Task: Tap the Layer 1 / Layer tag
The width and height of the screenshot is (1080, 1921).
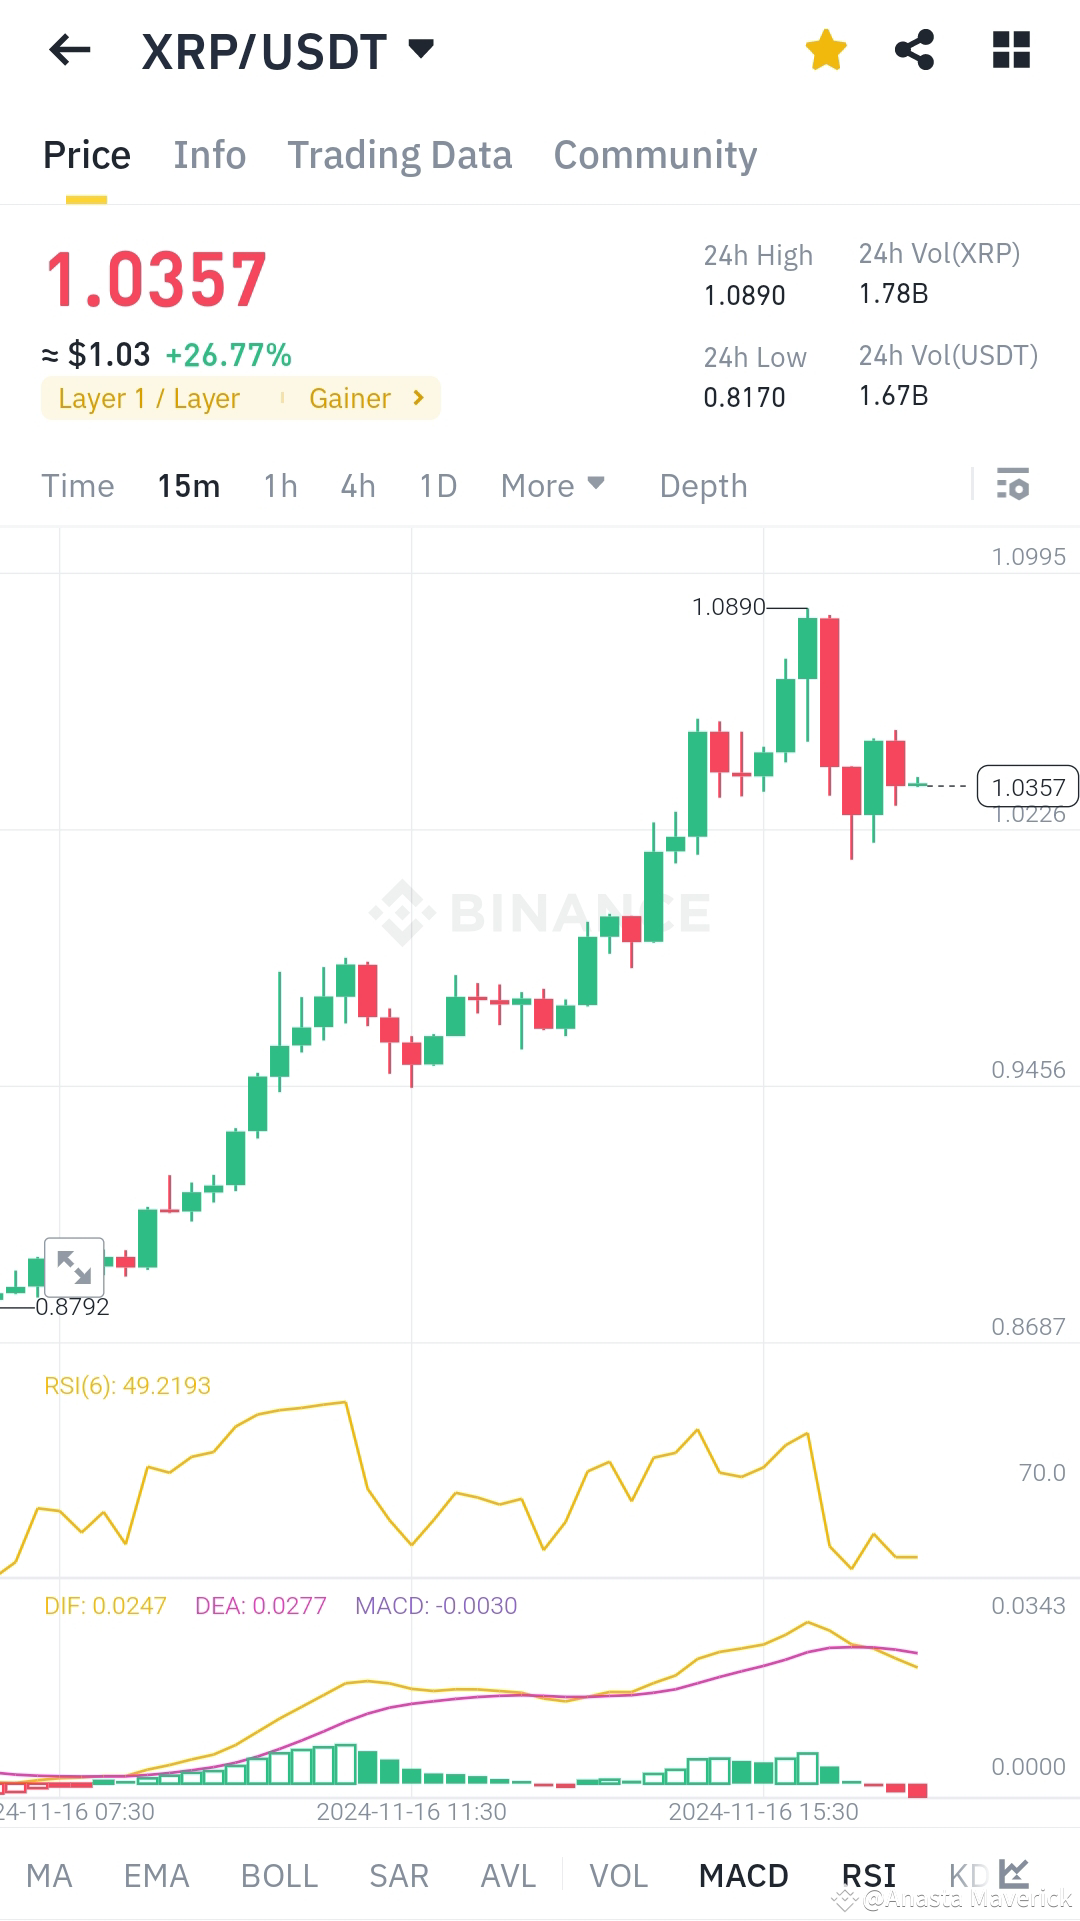Action: [x=148, y=398]
